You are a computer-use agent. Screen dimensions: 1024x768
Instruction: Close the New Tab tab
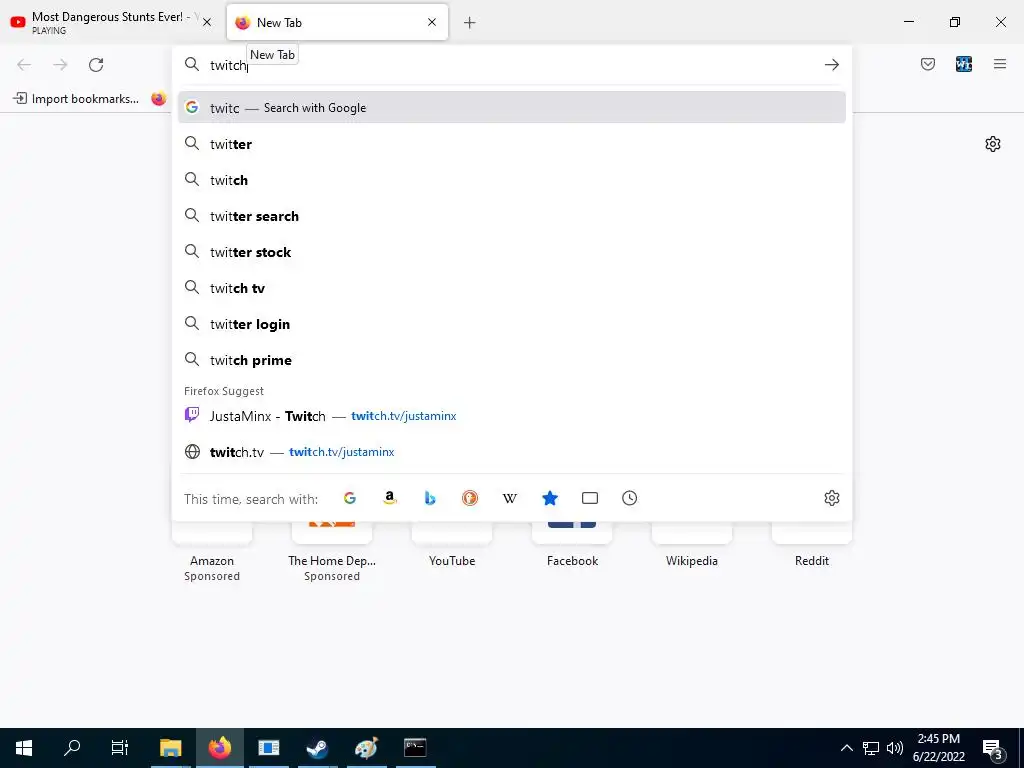point(432,22)
